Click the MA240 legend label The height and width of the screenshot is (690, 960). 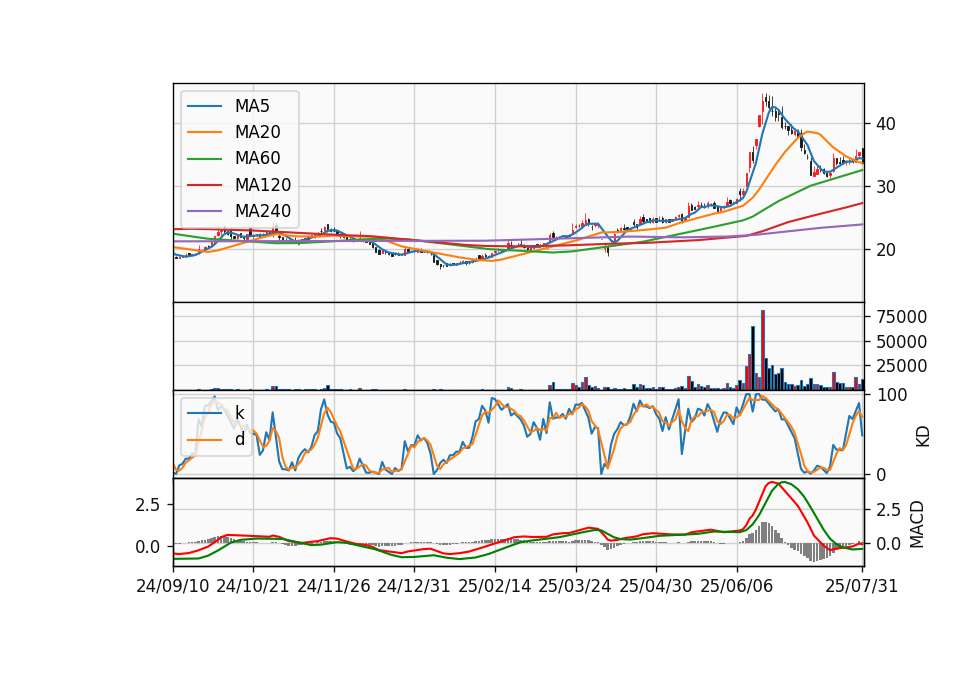click(x=263, y=211)
